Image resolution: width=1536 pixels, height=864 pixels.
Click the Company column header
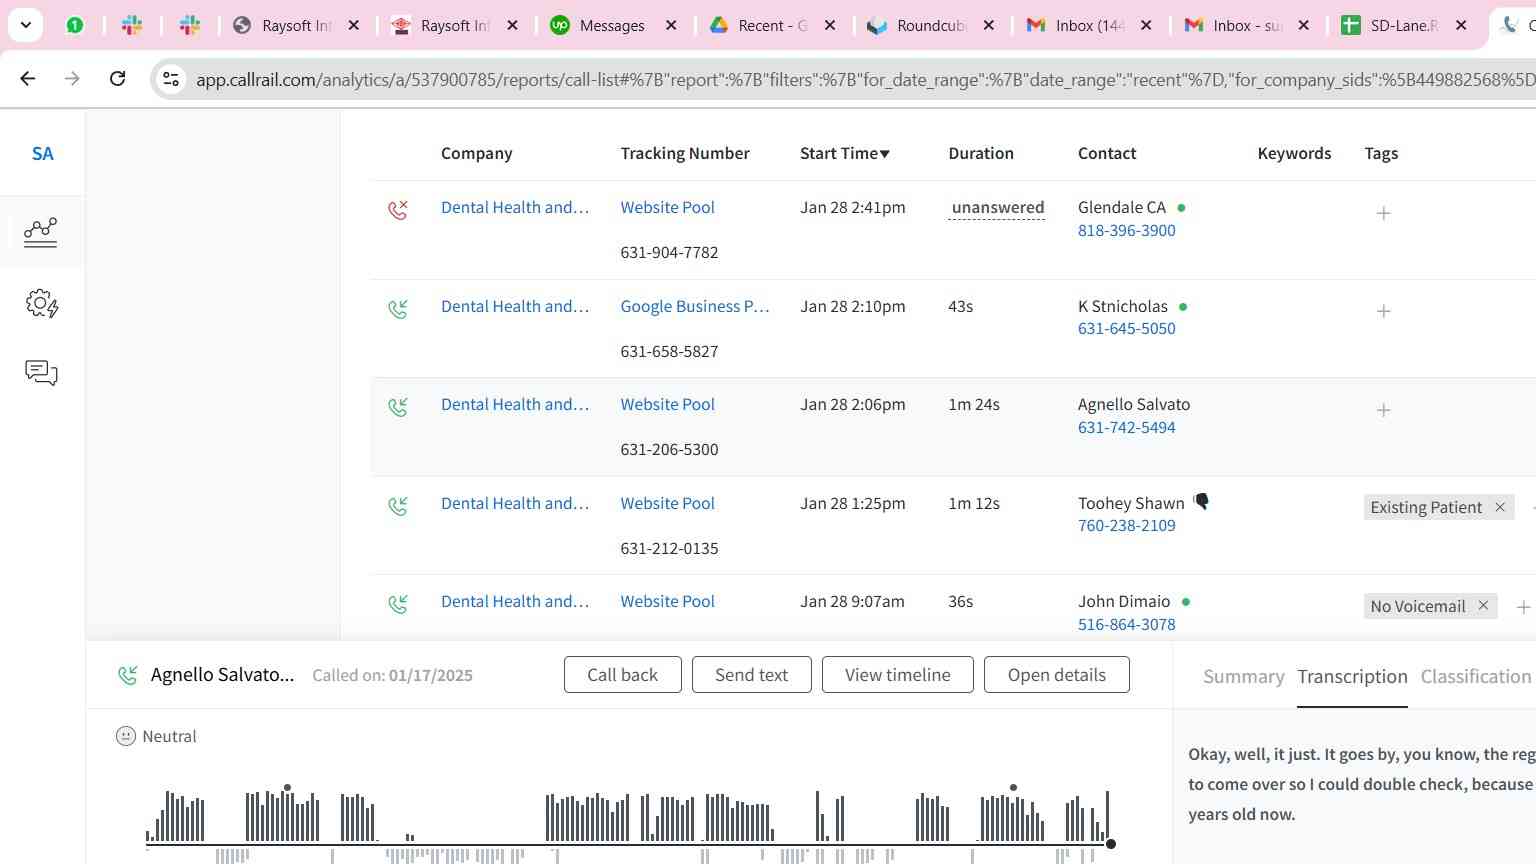pyautogui.click(x=476, y=153)
